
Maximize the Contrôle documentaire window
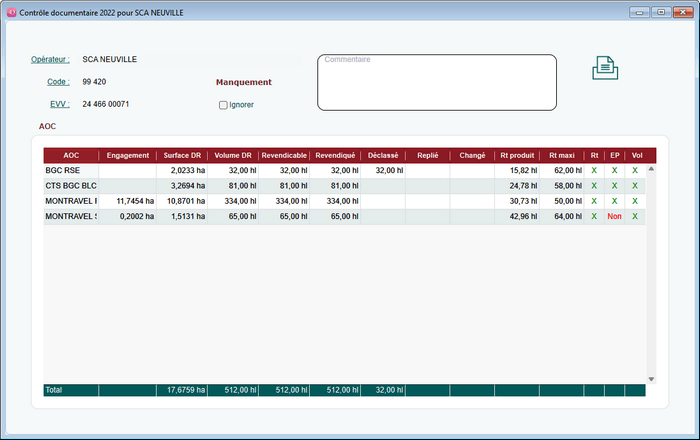coord(660,11)
